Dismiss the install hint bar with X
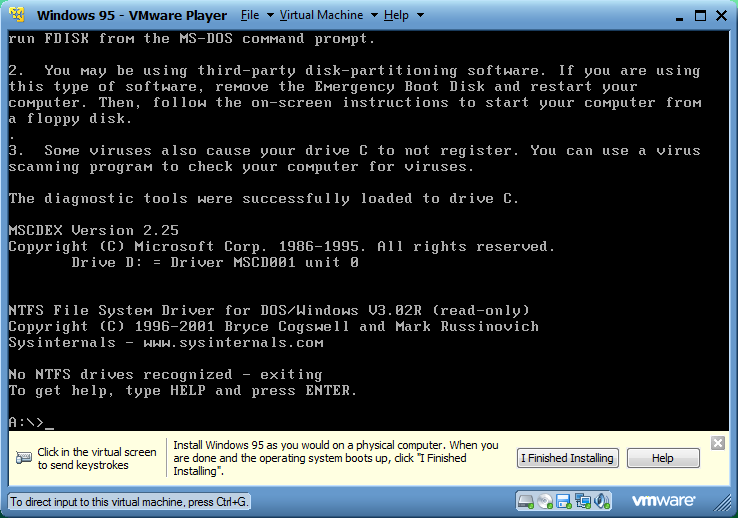Screen dimensions: 738x518 (718, 443)
